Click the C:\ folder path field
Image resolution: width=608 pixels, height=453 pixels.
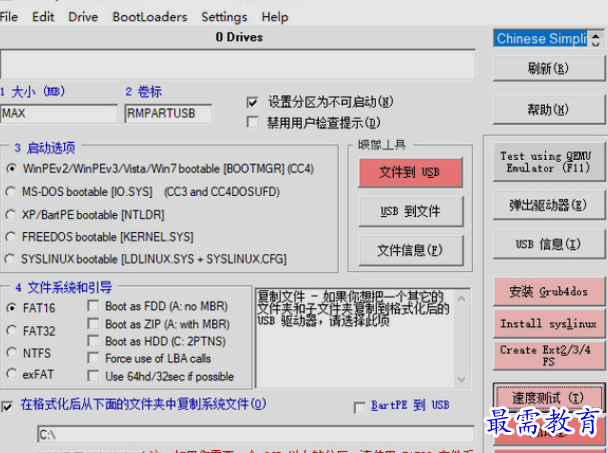[256, 434]
